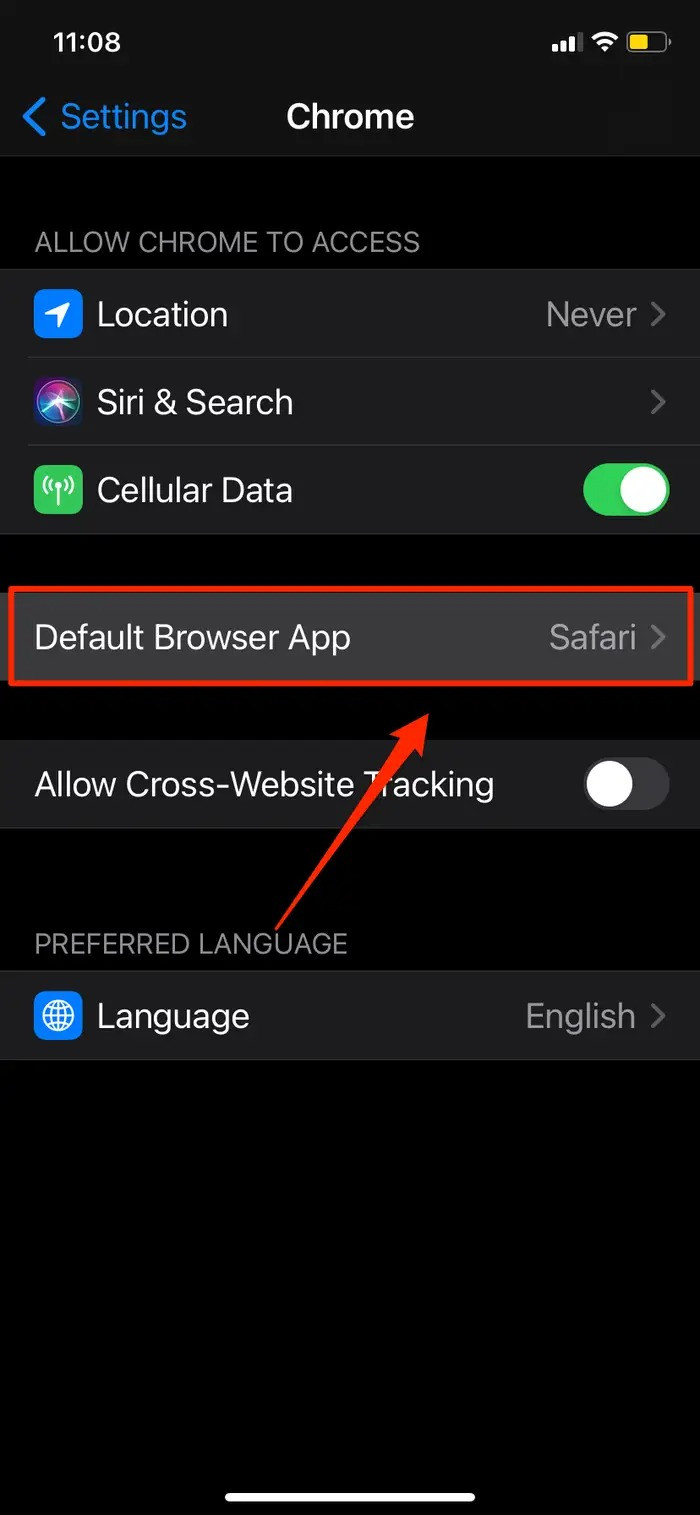Viewport: 700px width, 1515px height.
Task: Tap the cellular signal bars icon
Action: click(565, 43)
